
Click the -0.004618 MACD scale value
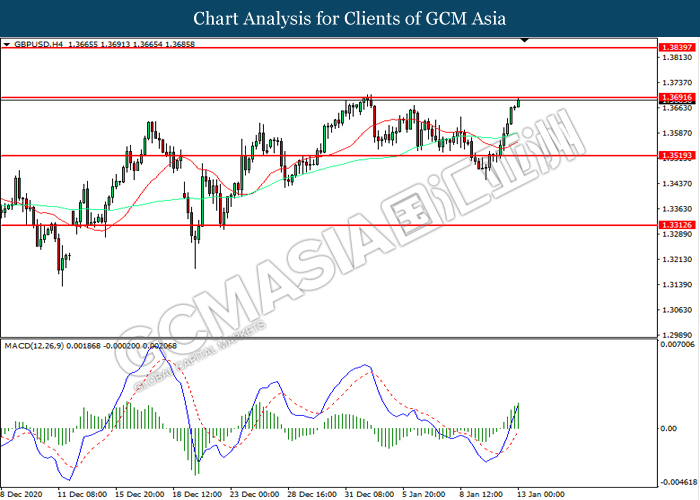point(679,482)
